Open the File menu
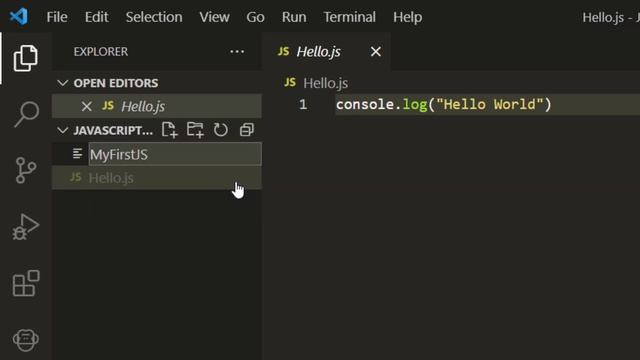The height and width of the screenshot is (360, 640). click(57, 17)
